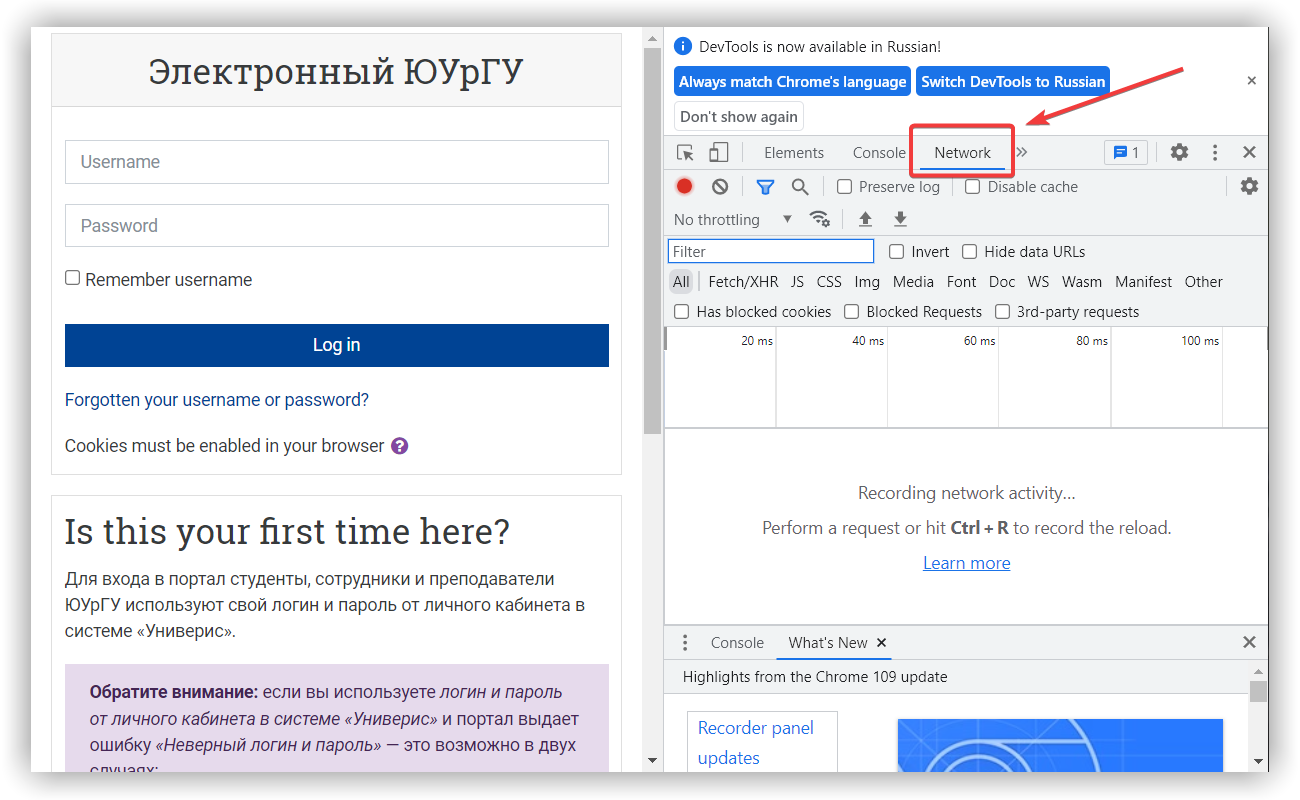Open the No throttling dropdown
Viewport: 1300px width, 800px height.
point(733,219)
